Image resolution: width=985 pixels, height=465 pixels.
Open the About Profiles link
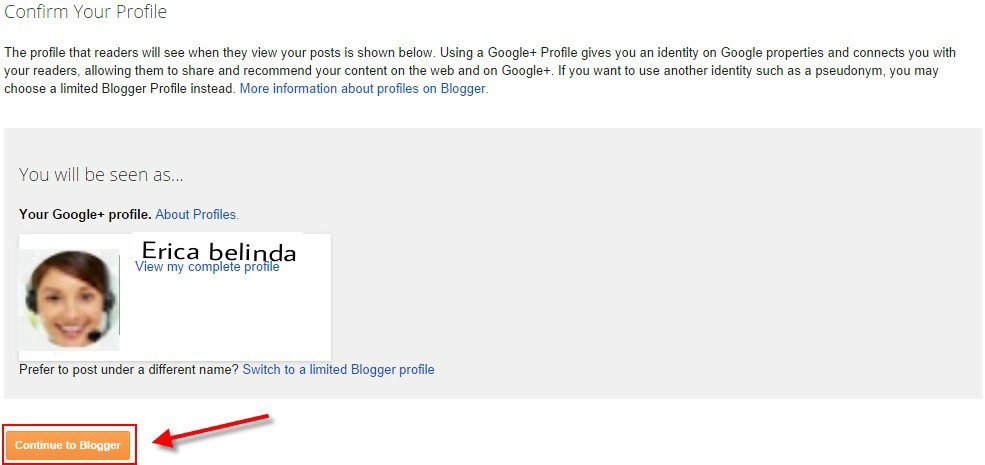coord(197,214)
